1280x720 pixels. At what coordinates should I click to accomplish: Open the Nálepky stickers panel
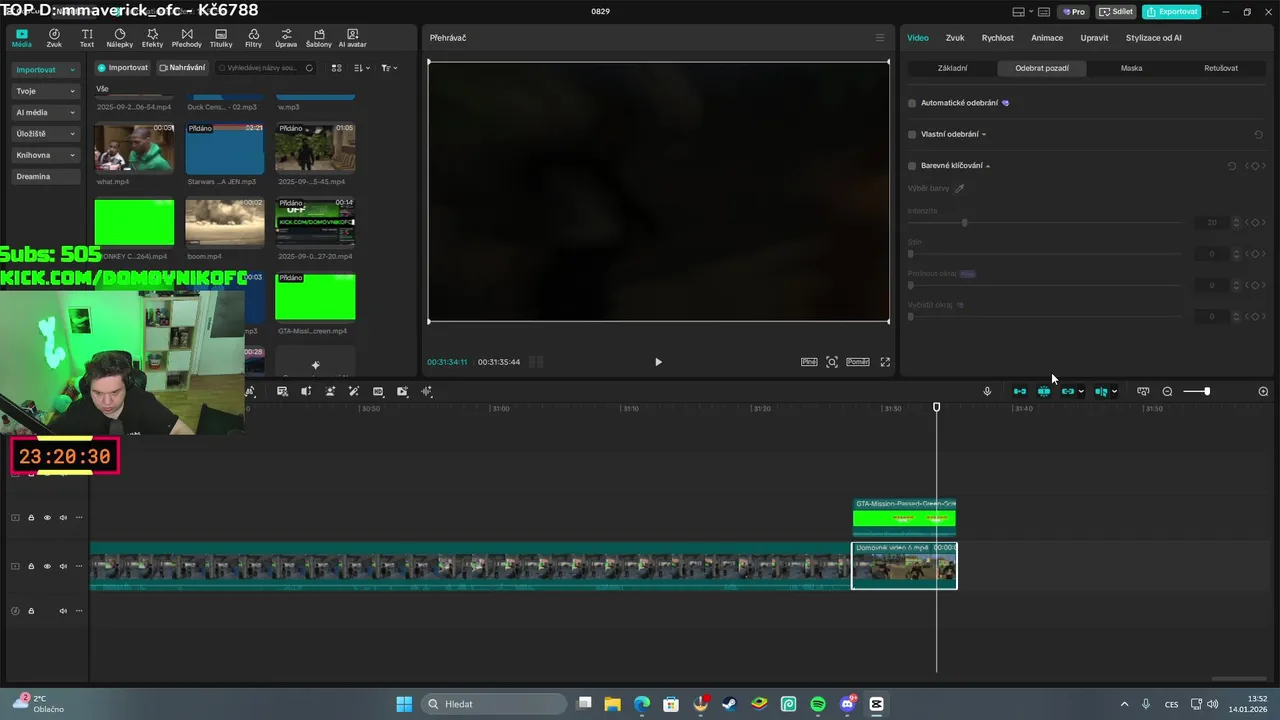tap(120, 38)
